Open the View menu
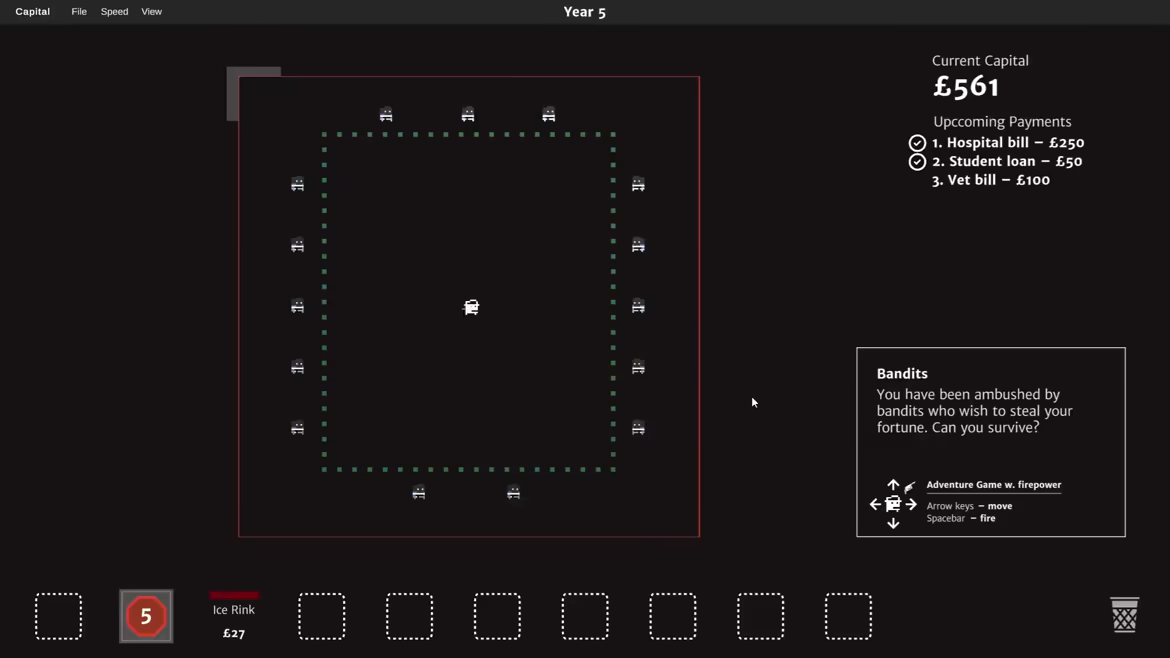Image resolution: width=1170 pixels, height=658 pixels. click(x=151, y=12)
